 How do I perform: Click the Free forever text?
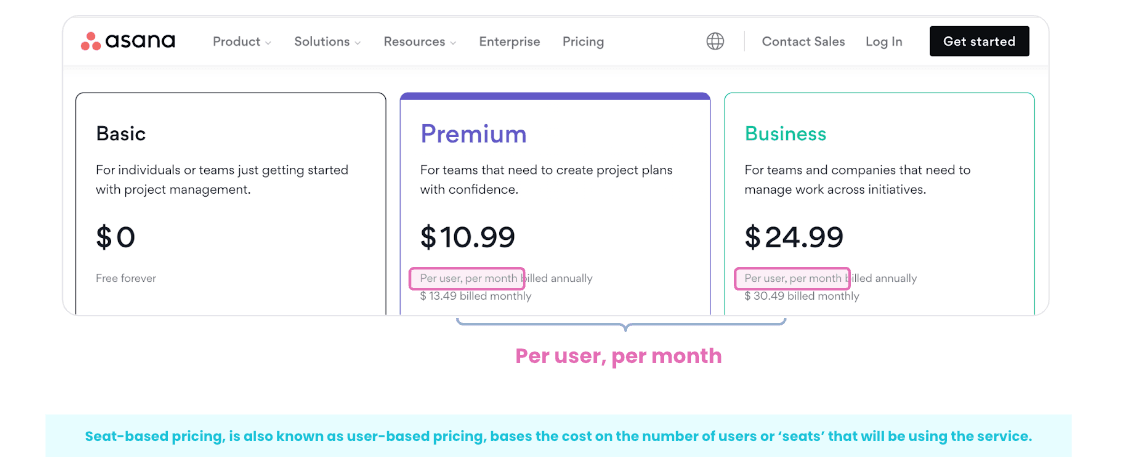tap(126, 278)
